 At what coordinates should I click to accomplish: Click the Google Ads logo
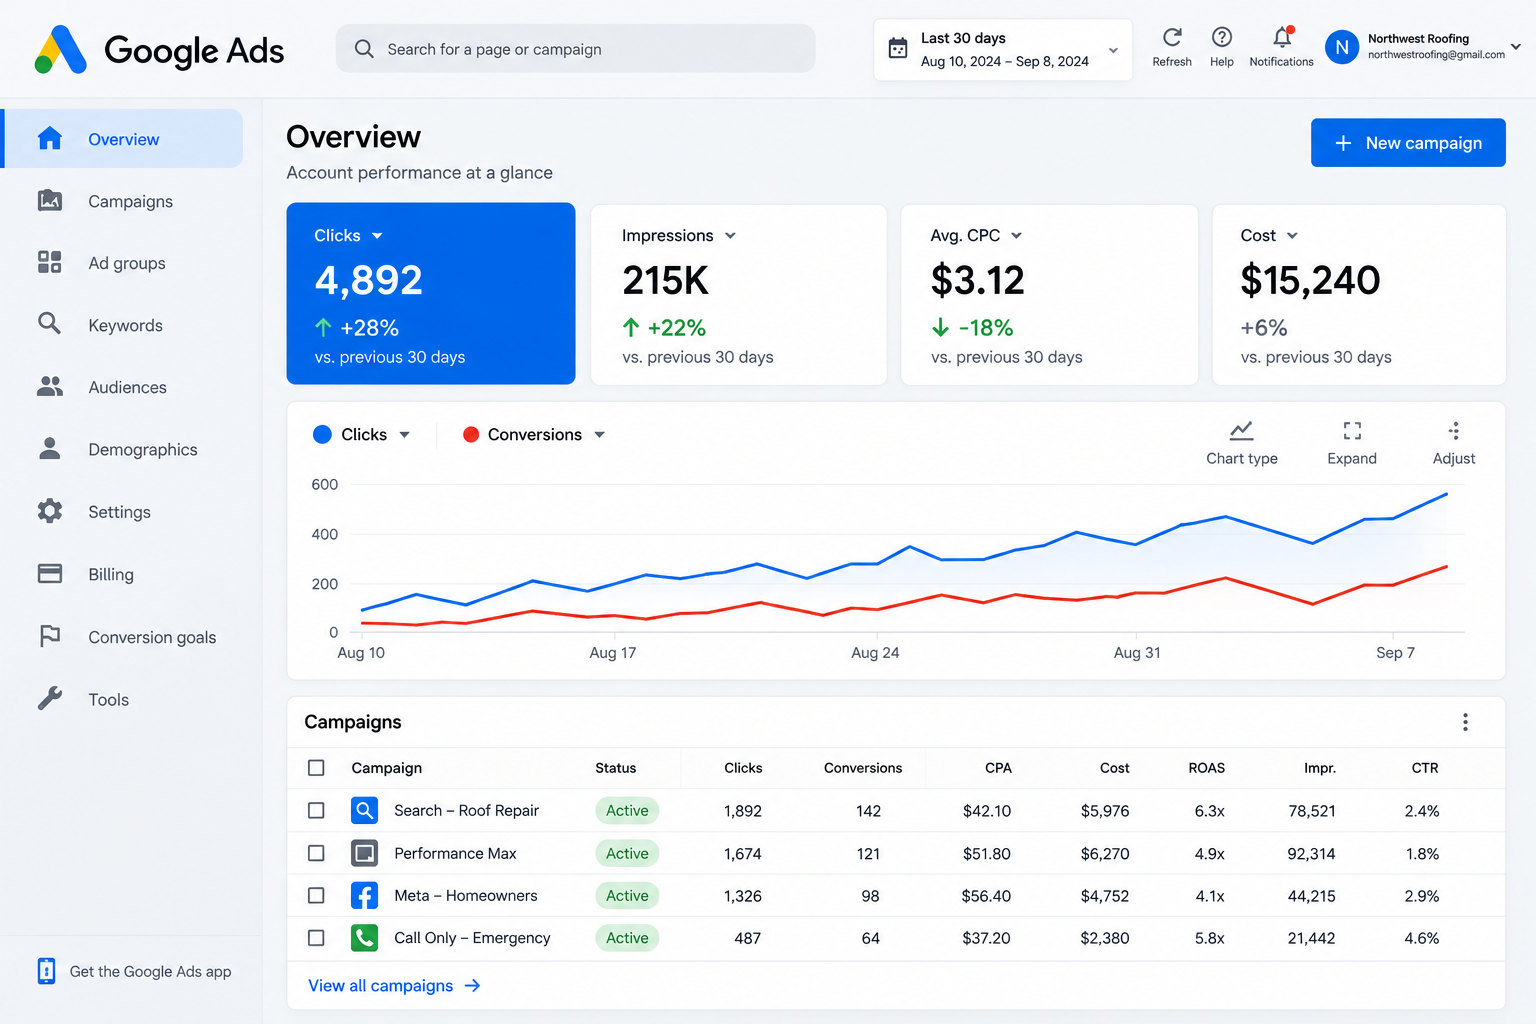pos(160,50)
